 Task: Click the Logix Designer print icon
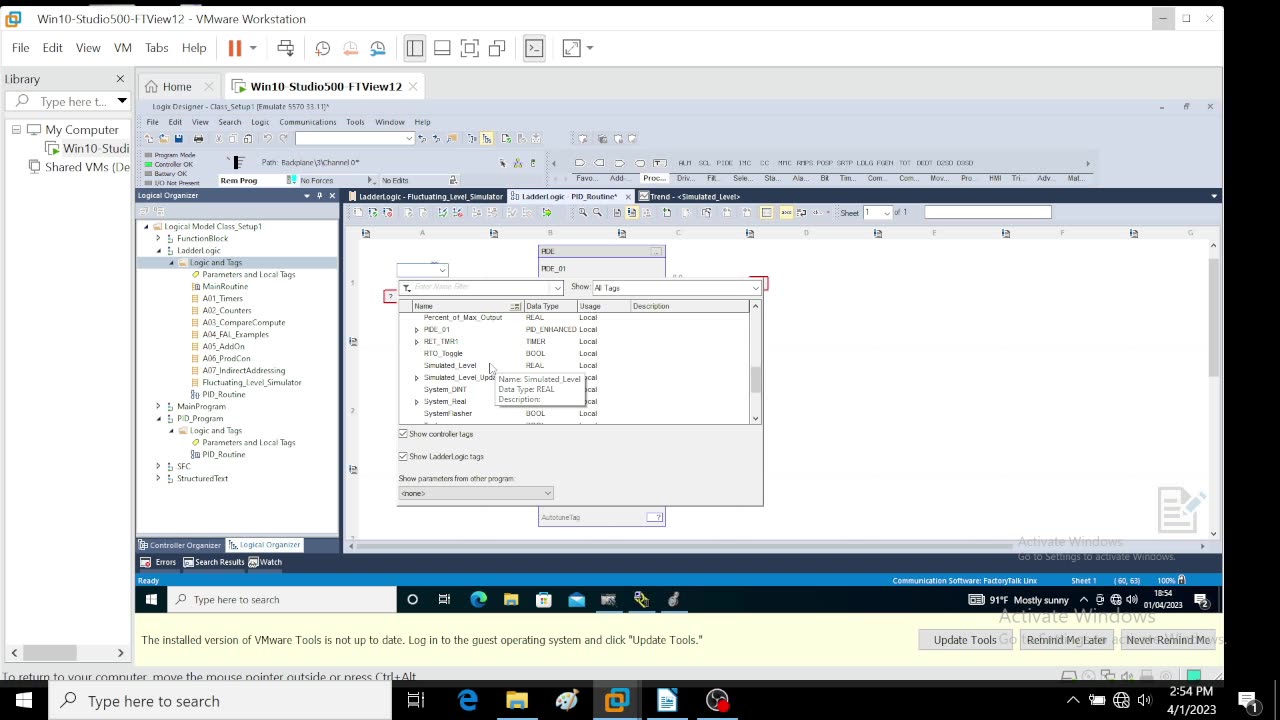coord(198,139)
